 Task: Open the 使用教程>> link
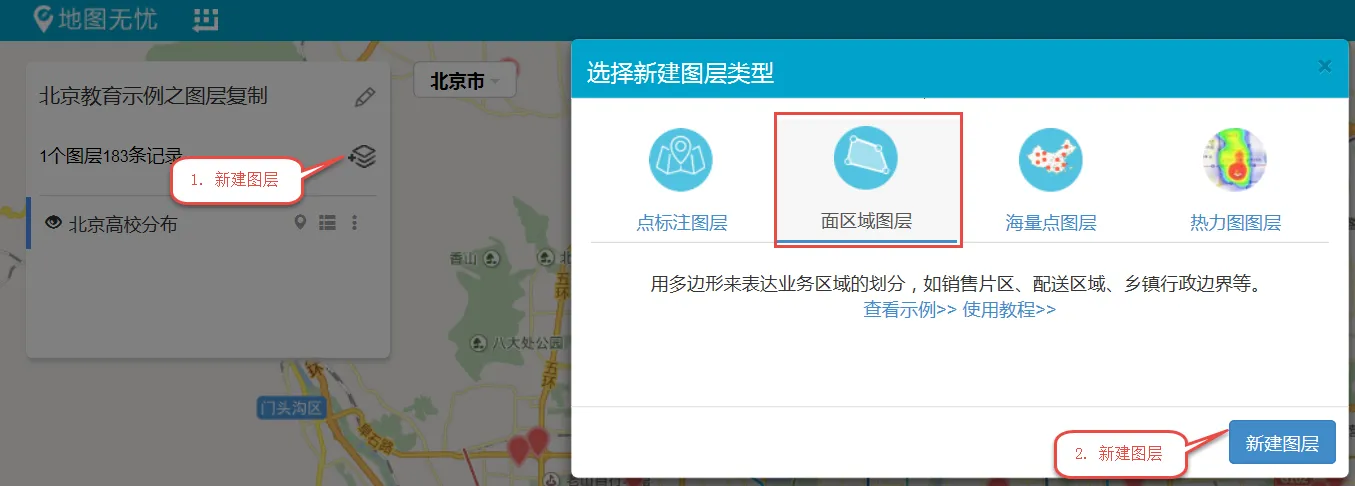pyautogui.click(x=1009, y=309)
